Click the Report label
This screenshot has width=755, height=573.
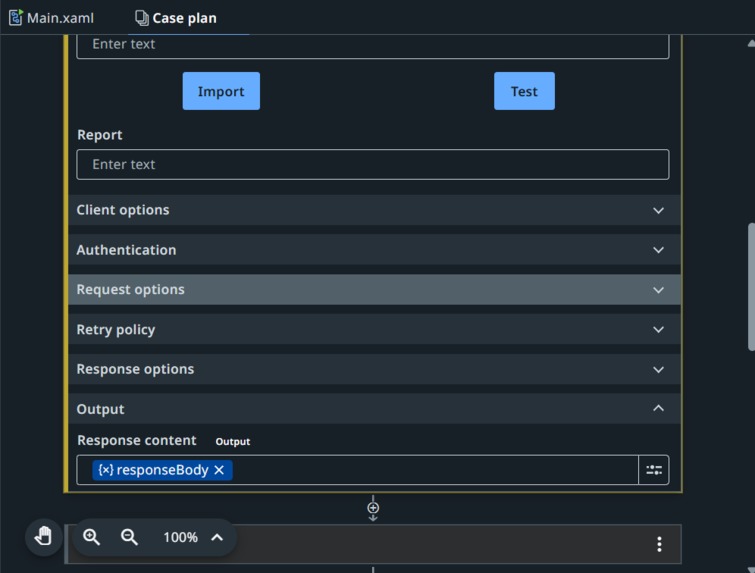point(100,135)
